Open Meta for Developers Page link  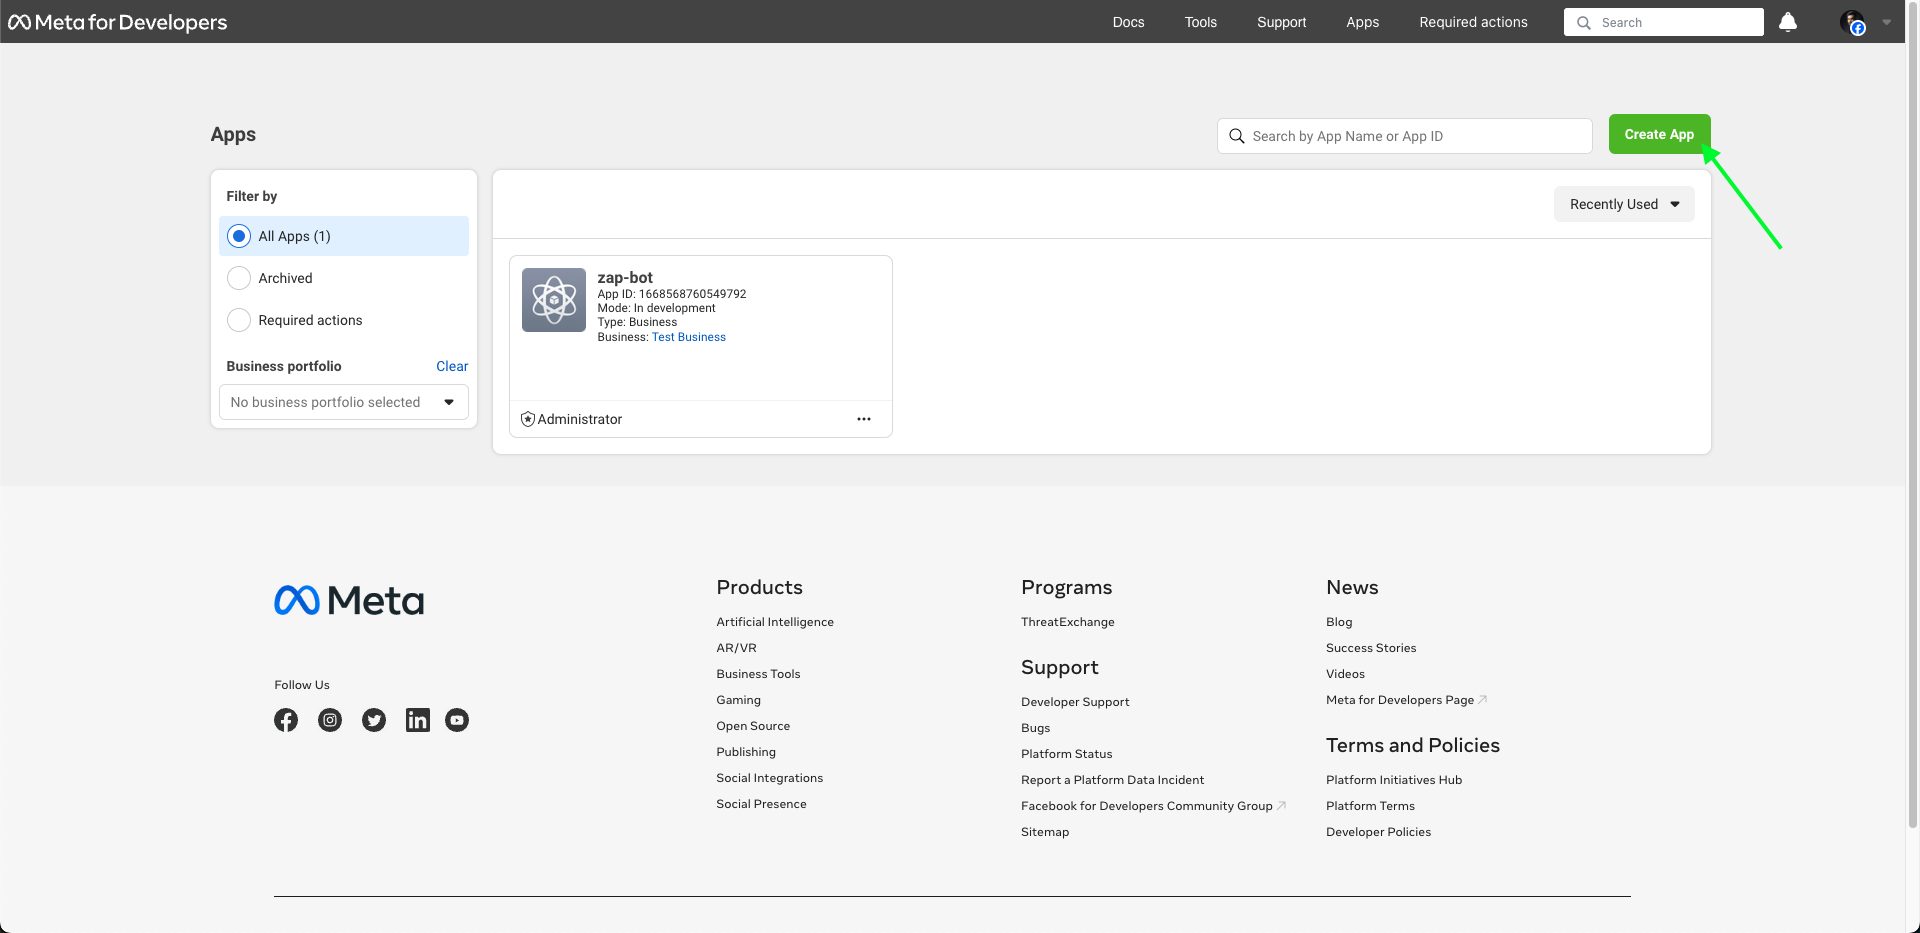(1400, 700)
